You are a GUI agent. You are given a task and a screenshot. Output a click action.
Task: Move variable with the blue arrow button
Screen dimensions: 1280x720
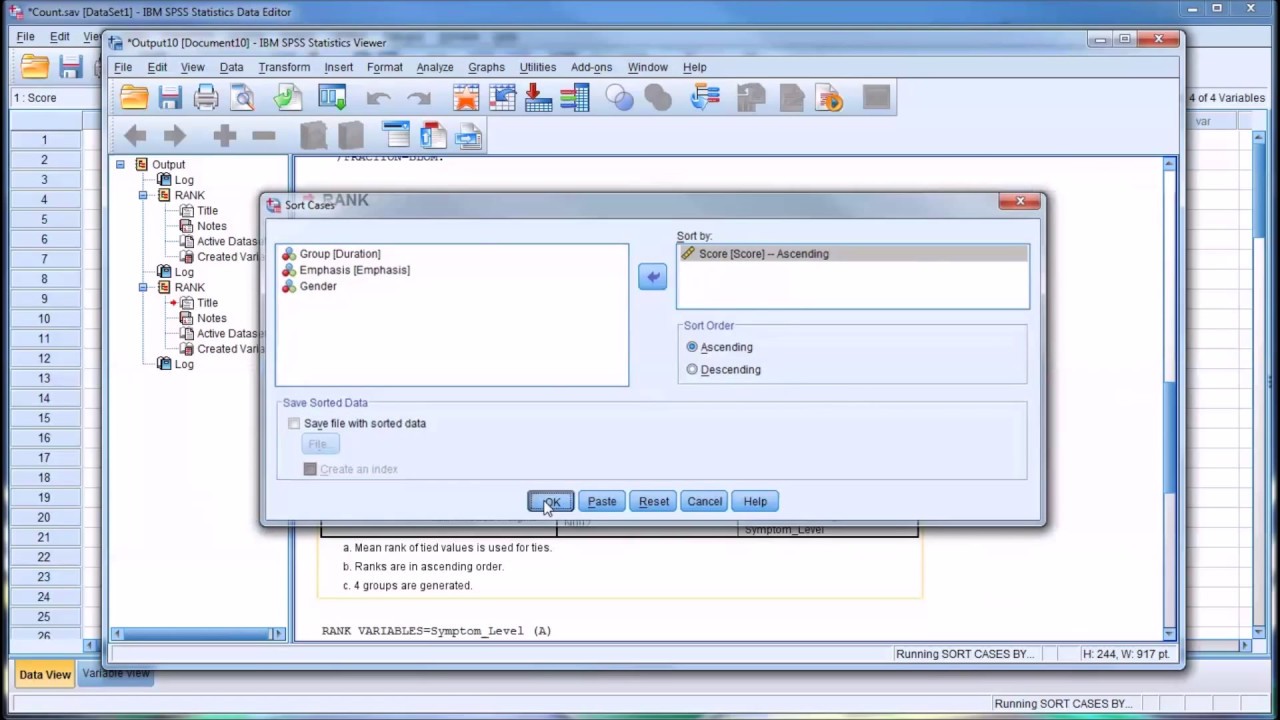652,277
